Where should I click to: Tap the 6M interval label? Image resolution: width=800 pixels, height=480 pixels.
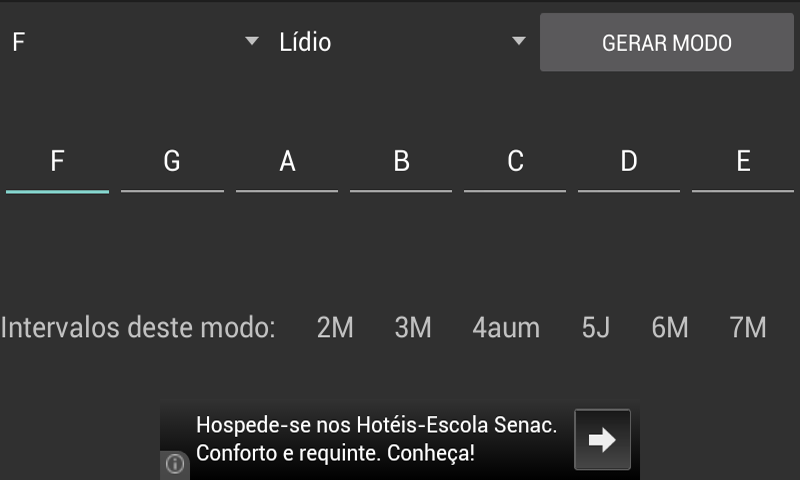click(x=670, y=327)
